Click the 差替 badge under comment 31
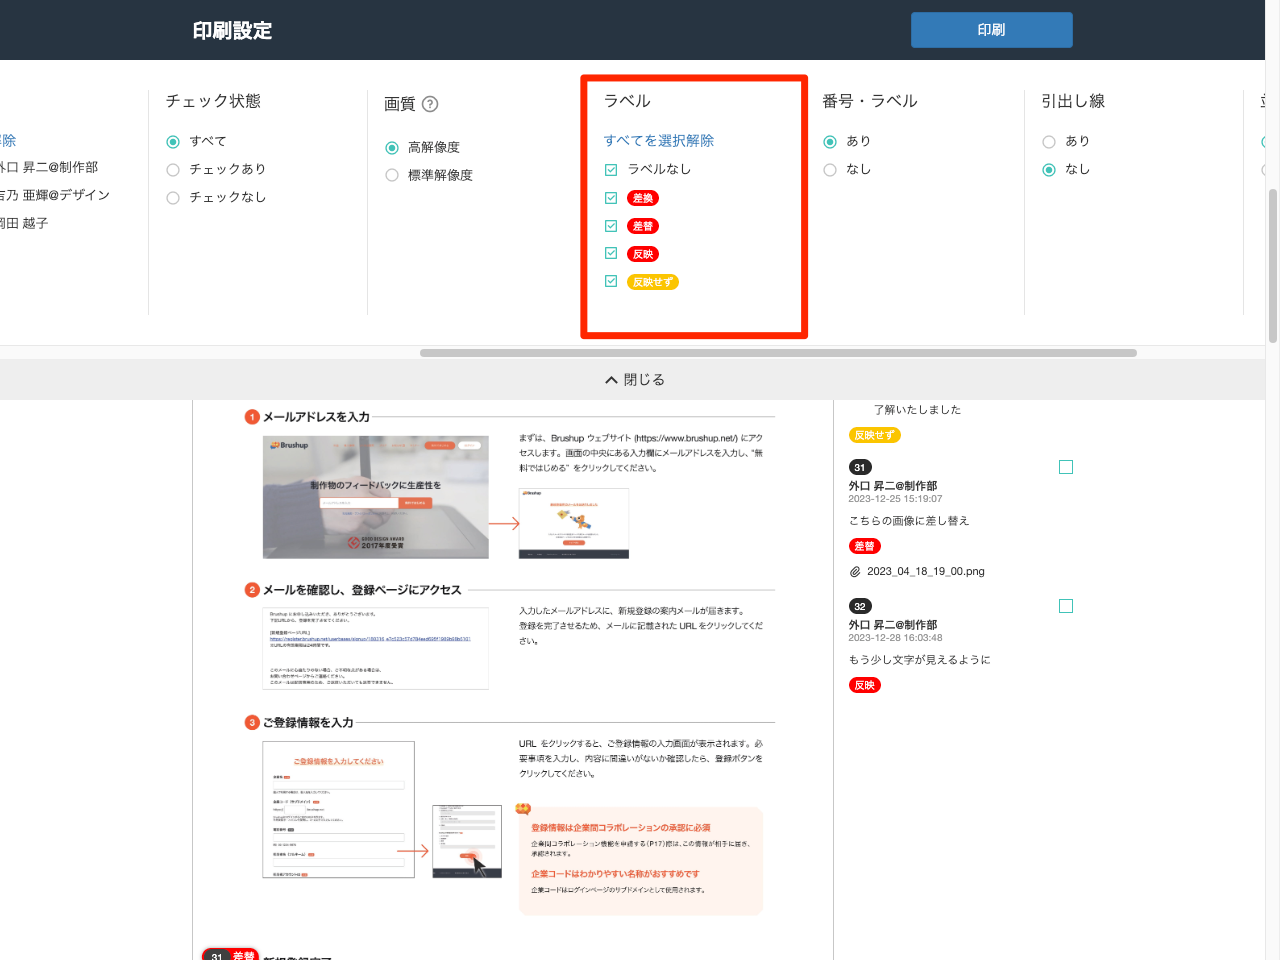The height and width of the screenshot is (960, 1280). click(864, 546)
